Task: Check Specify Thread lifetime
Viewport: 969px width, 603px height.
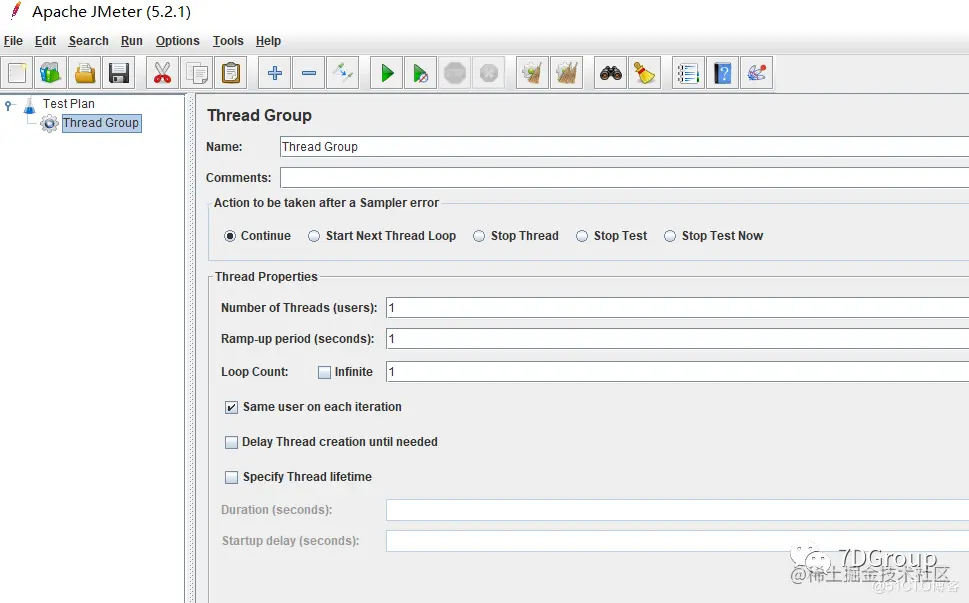Action: (231, 477)
